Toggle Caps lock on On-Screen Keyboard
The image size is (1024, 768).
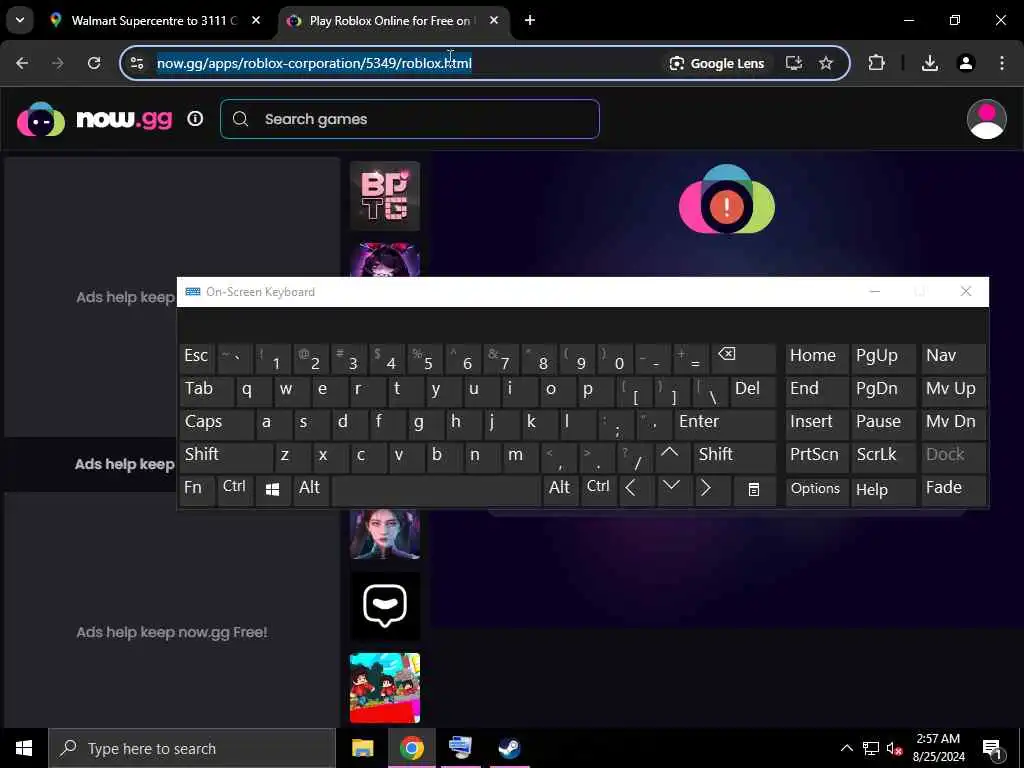pos(216,423)
